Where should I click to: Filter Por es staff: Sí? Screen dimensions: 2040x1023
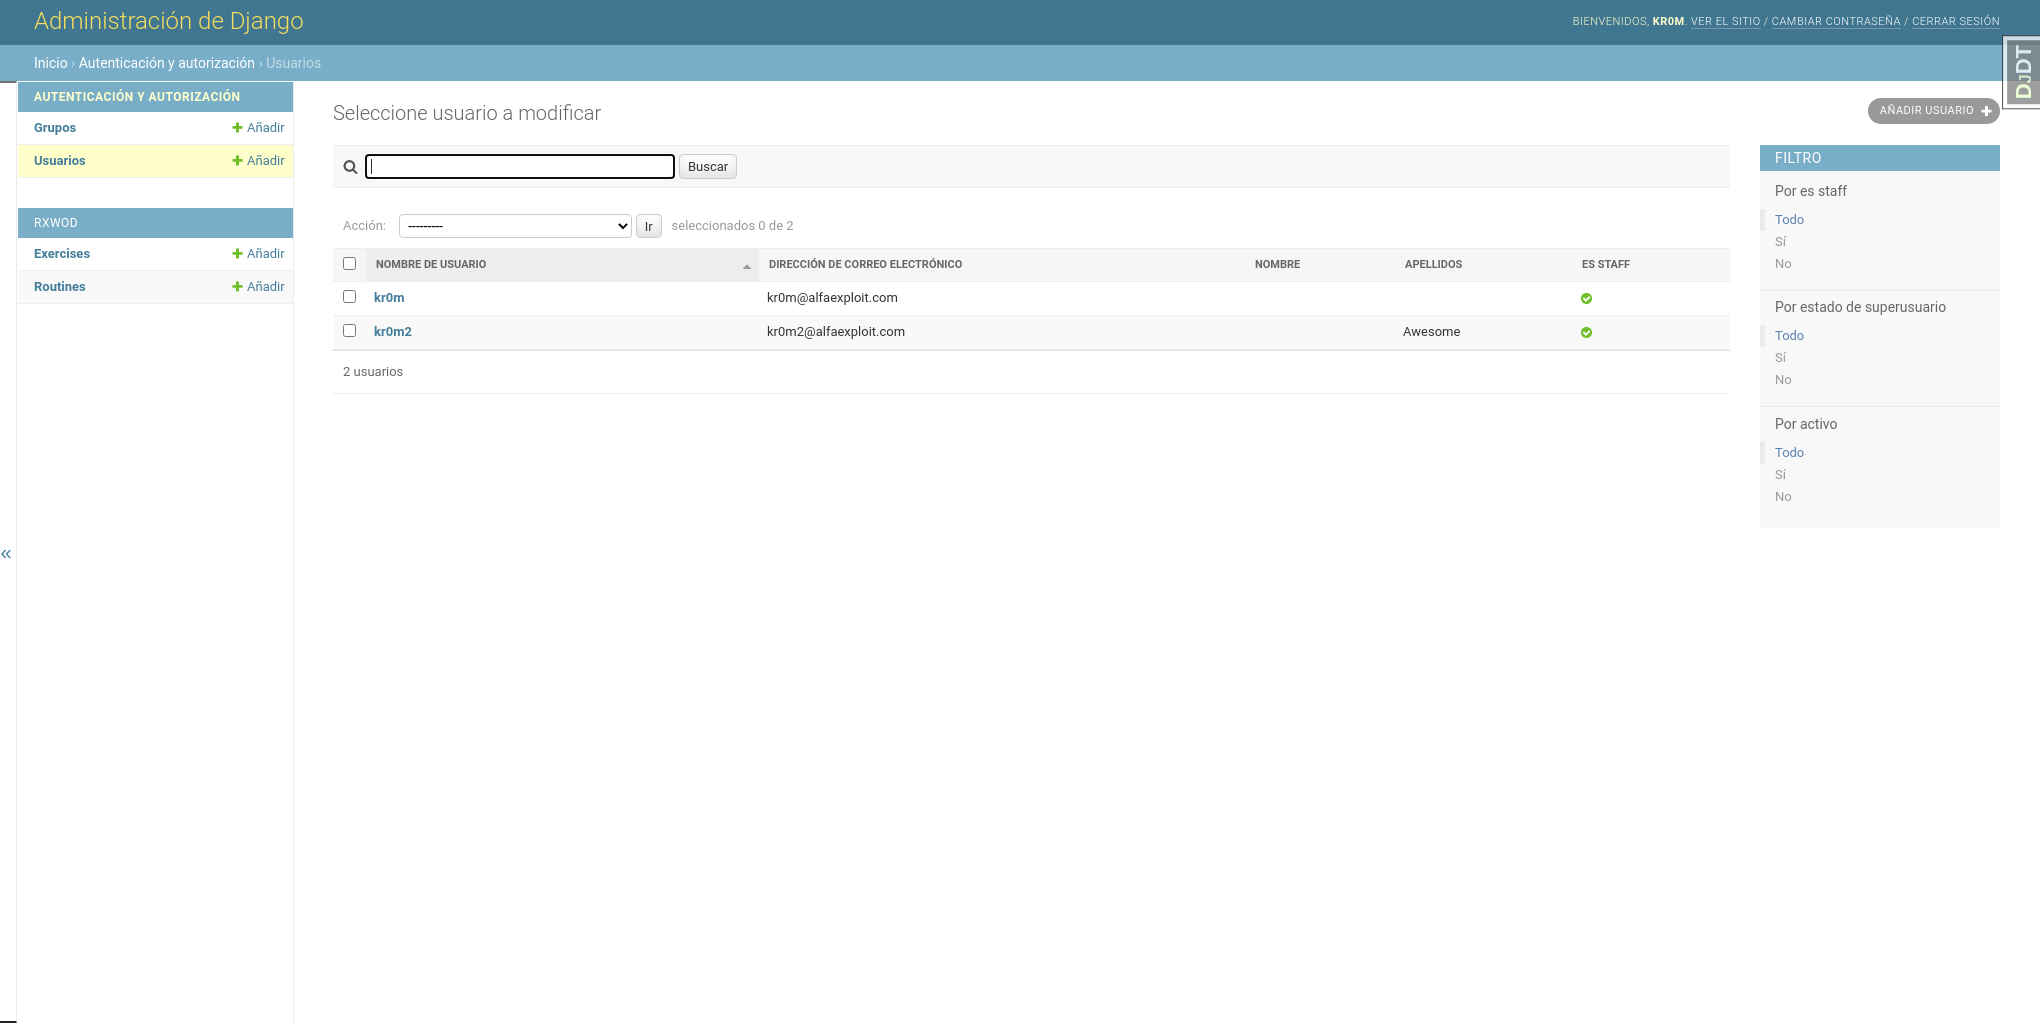pyautogui.click(x=1780, y=242)
